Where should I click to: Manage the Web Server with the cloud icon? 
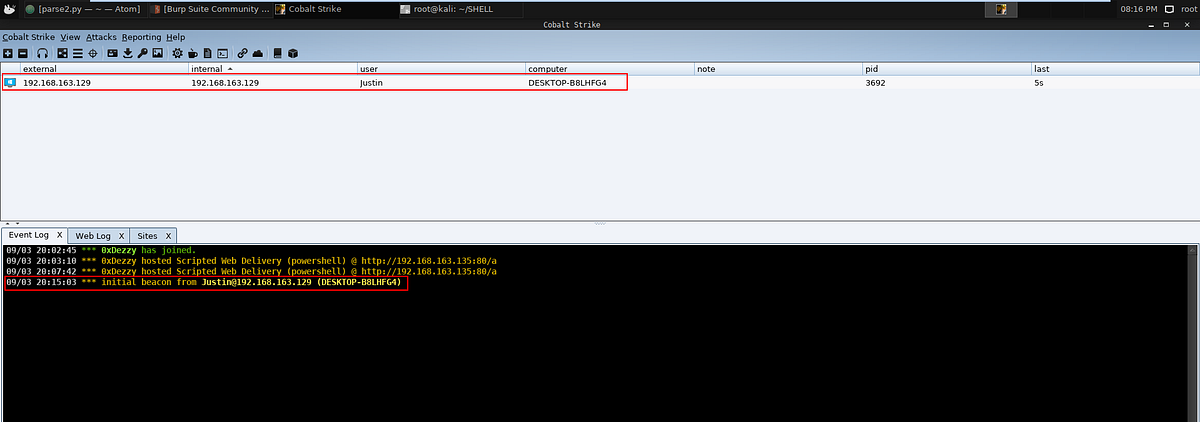coord(258,53)
